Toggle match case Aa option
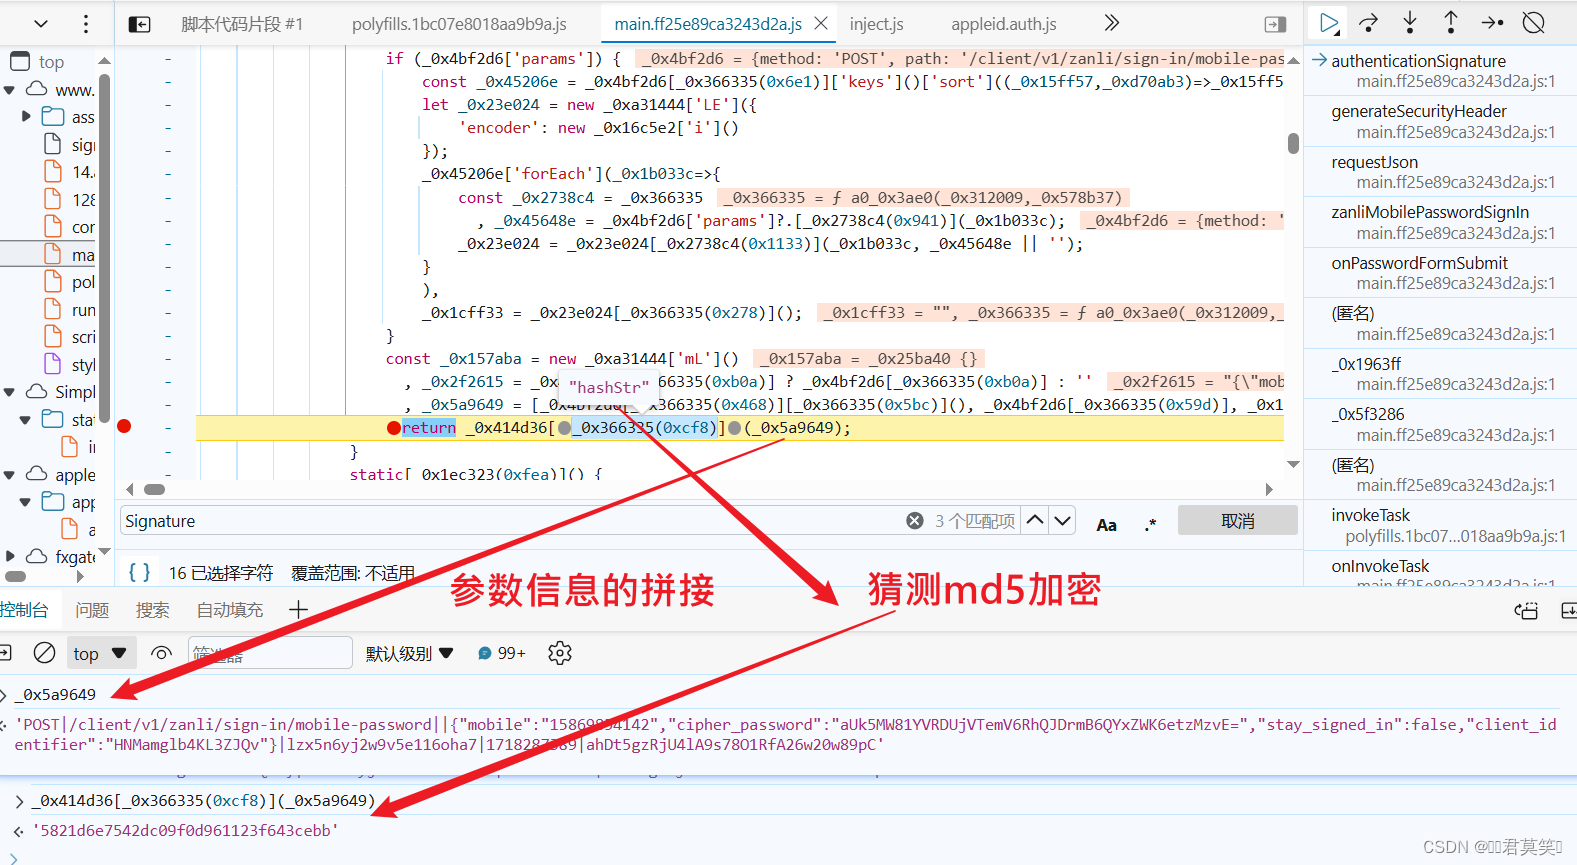Viewport: 1577px width, 865px height. click(1107, 524)
